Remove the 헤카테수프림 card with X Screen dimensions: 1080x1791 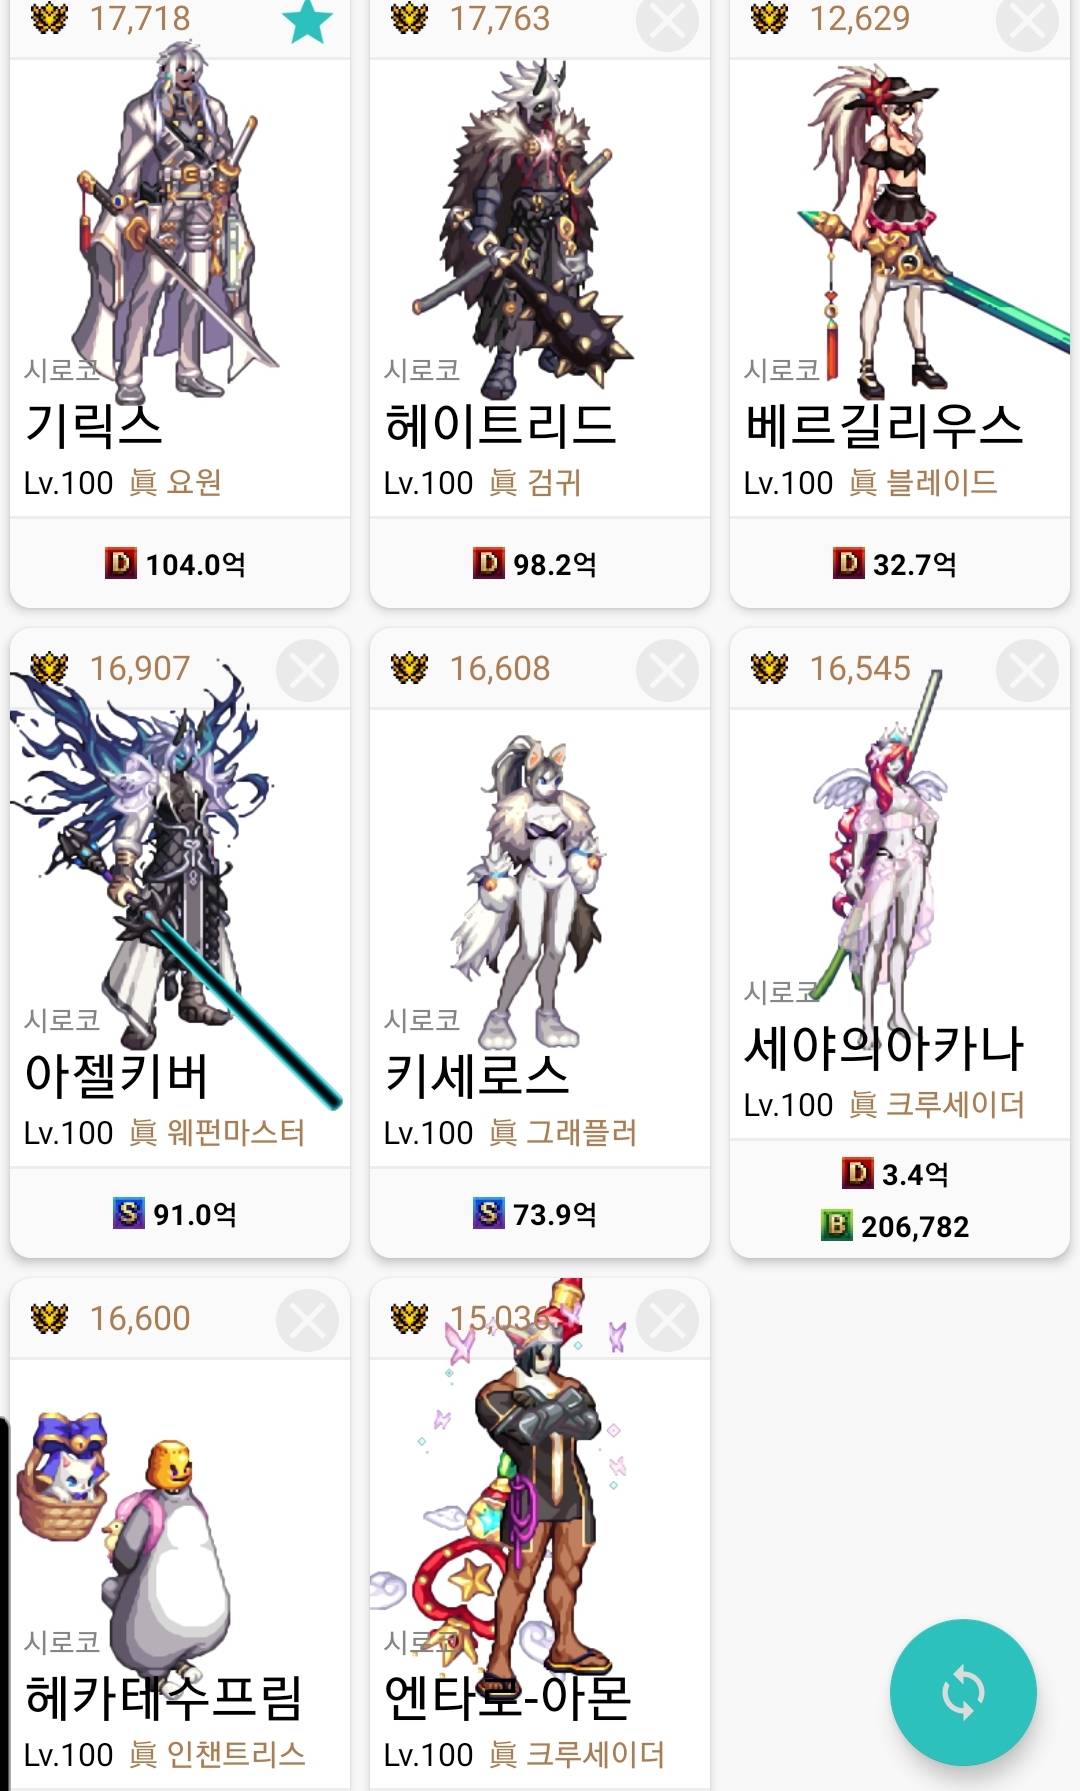tap(307, 1320)
